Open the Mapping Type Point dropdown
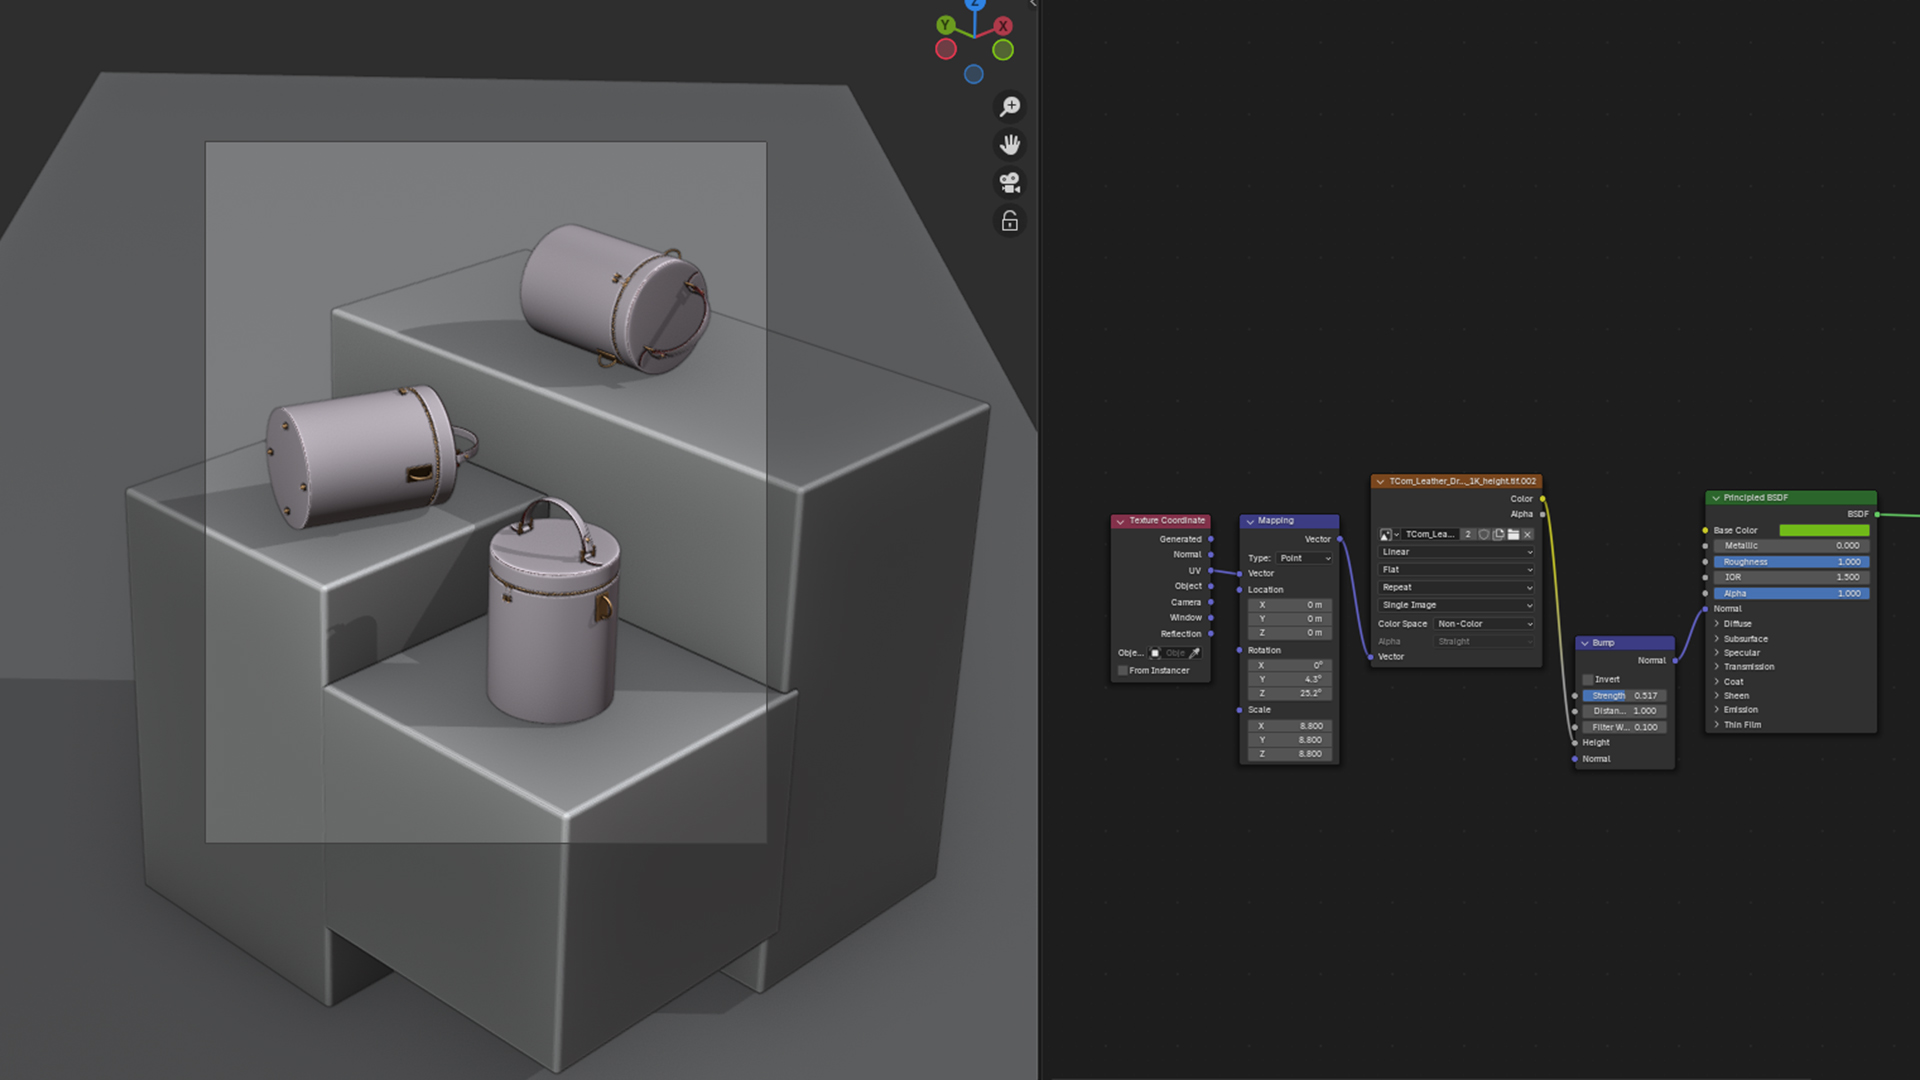 tap(1305, 559)
